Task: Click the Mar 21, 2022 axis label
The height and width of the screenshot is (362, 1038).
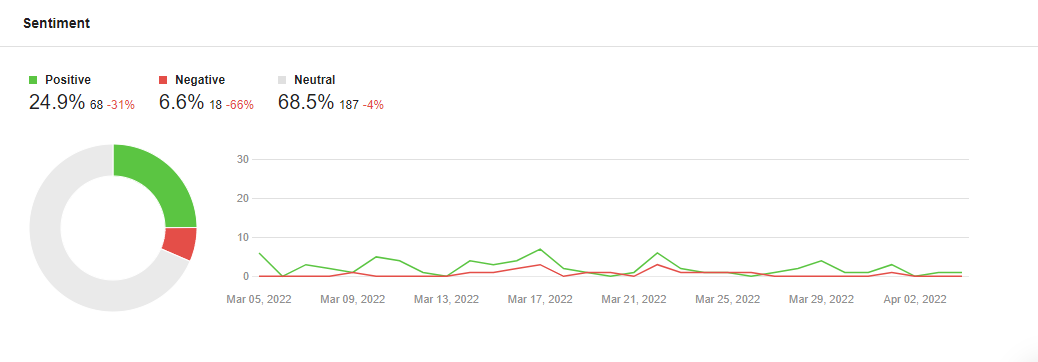Action: point(634,299)
